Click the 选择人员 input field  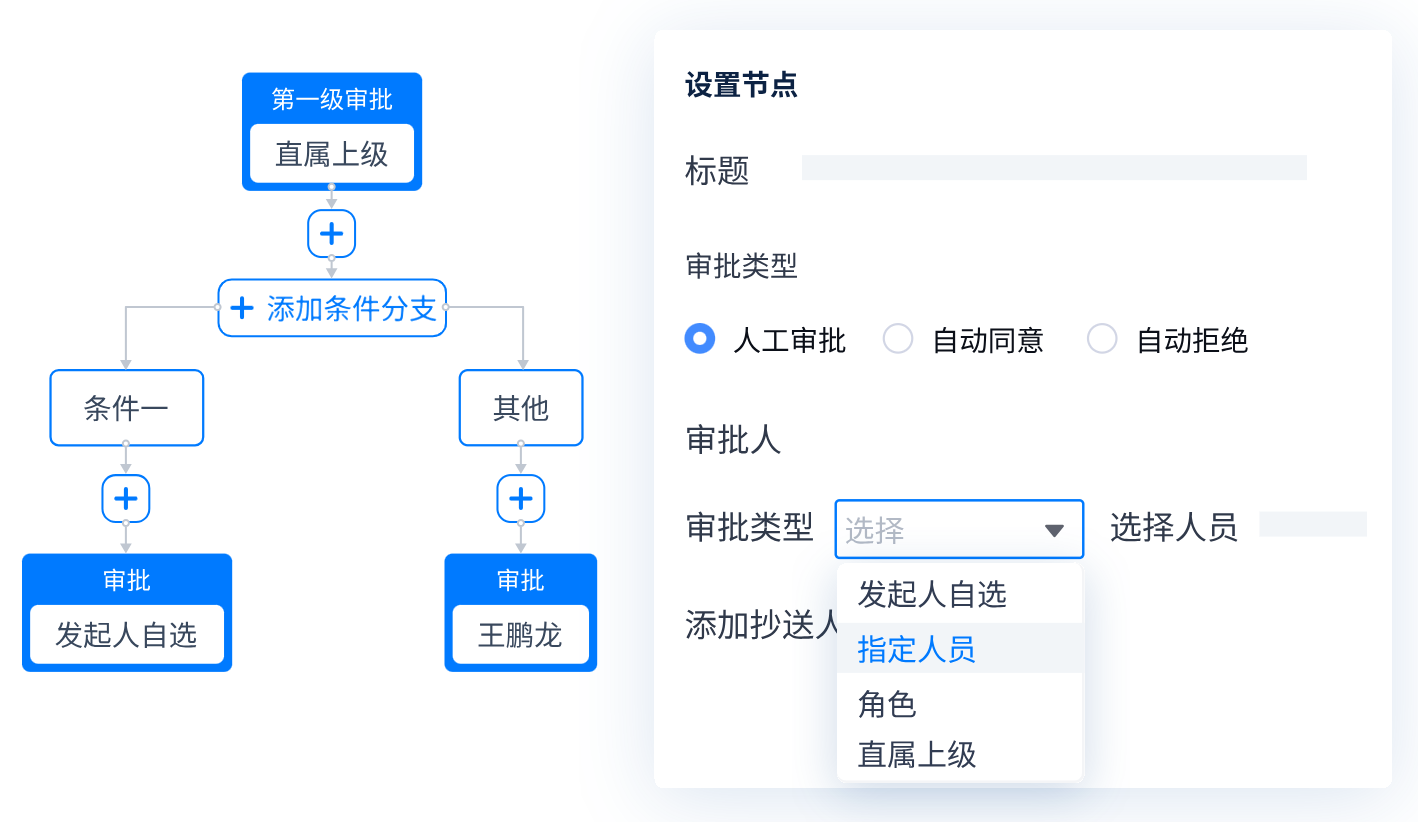click(1312, 525)
